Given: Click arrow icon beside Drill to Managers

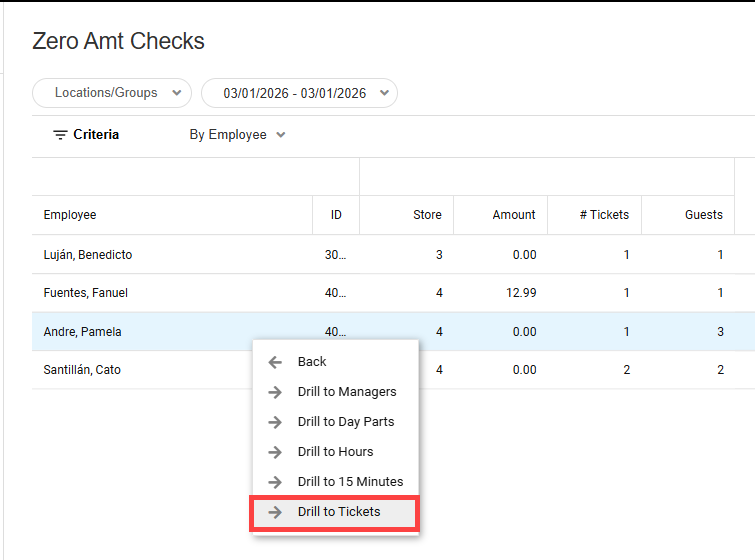Looking at the screenshot, I should (x=275, y=392).
